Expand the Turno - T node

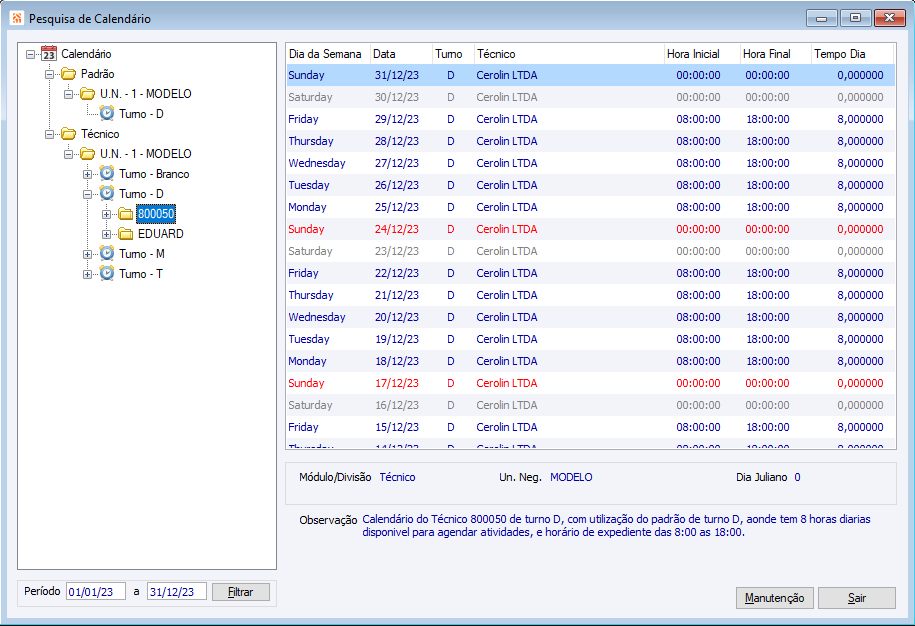[x=87, y=274]
